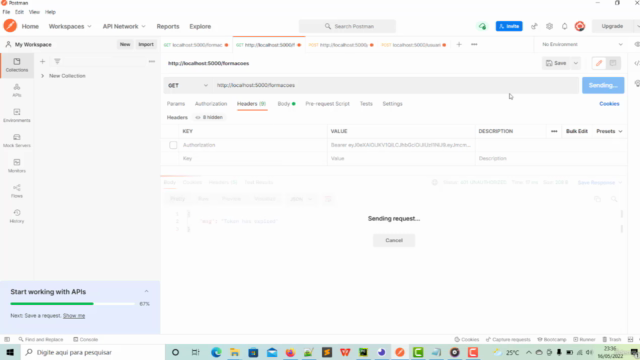Open the GET method dropdown
The image size is (640, 360).
(x=188, y=85)
